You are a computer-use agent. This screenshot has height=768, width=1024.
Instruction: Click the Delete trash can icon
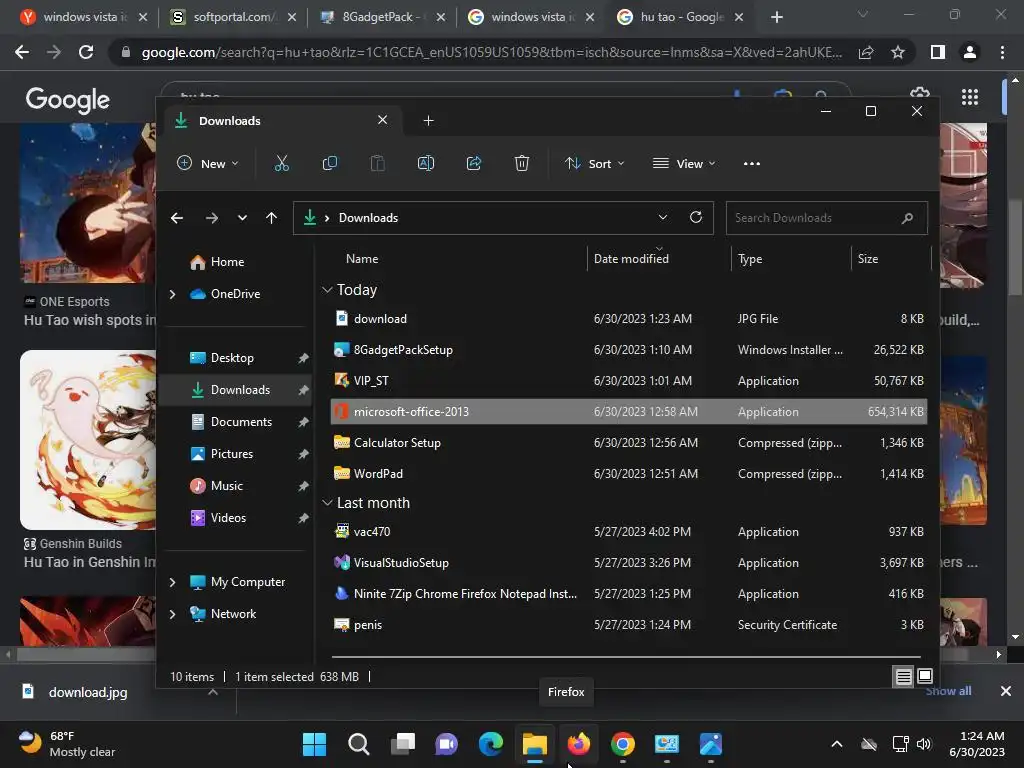click(521, 163)
